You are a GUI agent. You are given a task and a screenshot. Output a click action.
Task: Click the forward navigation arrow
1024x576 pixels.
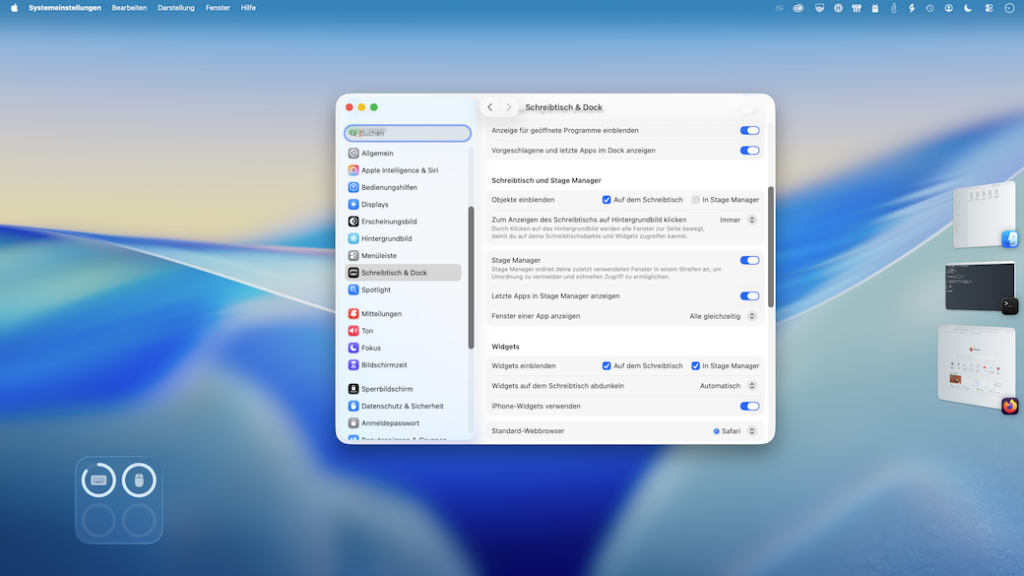[509, 106]
